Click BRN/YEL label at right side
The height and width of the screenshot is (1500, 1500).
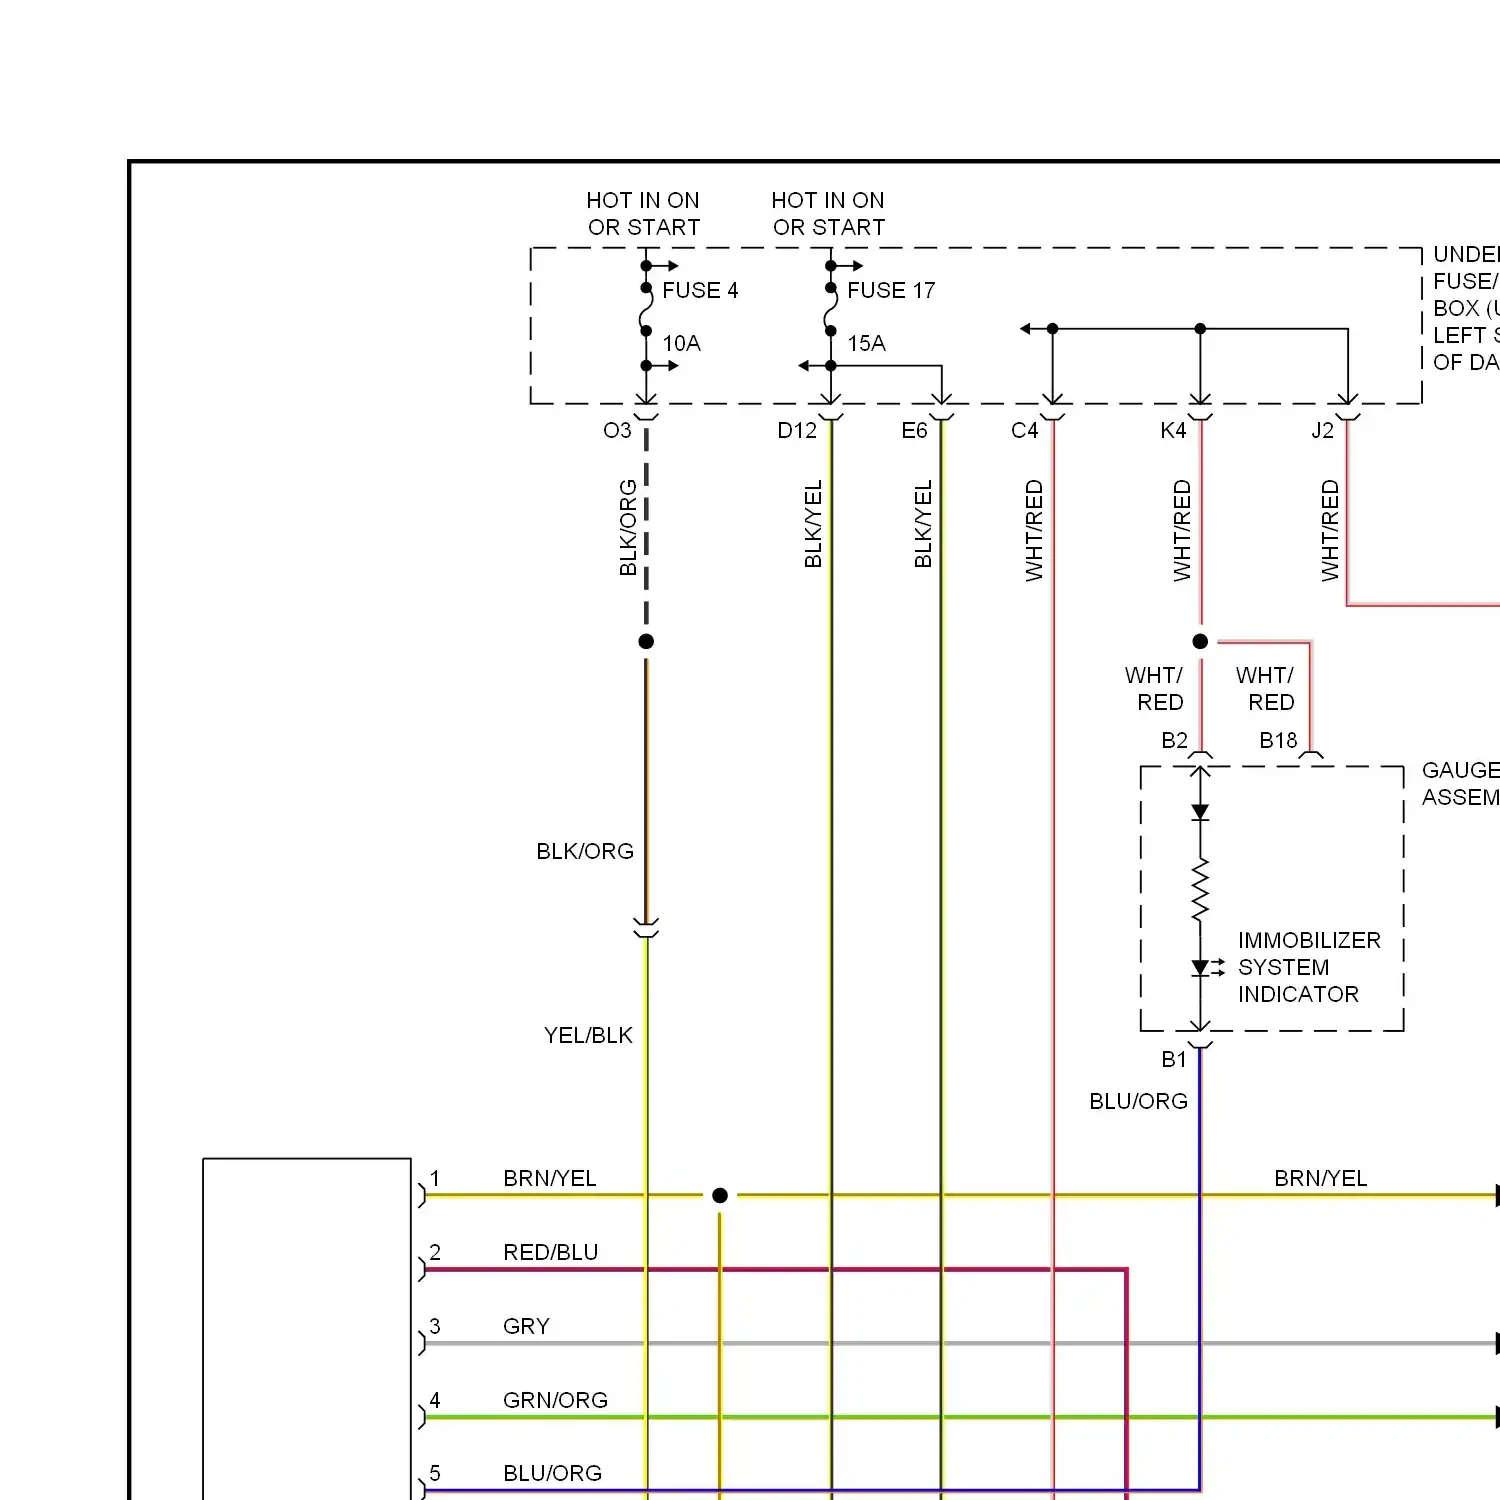[1321, 1179]
